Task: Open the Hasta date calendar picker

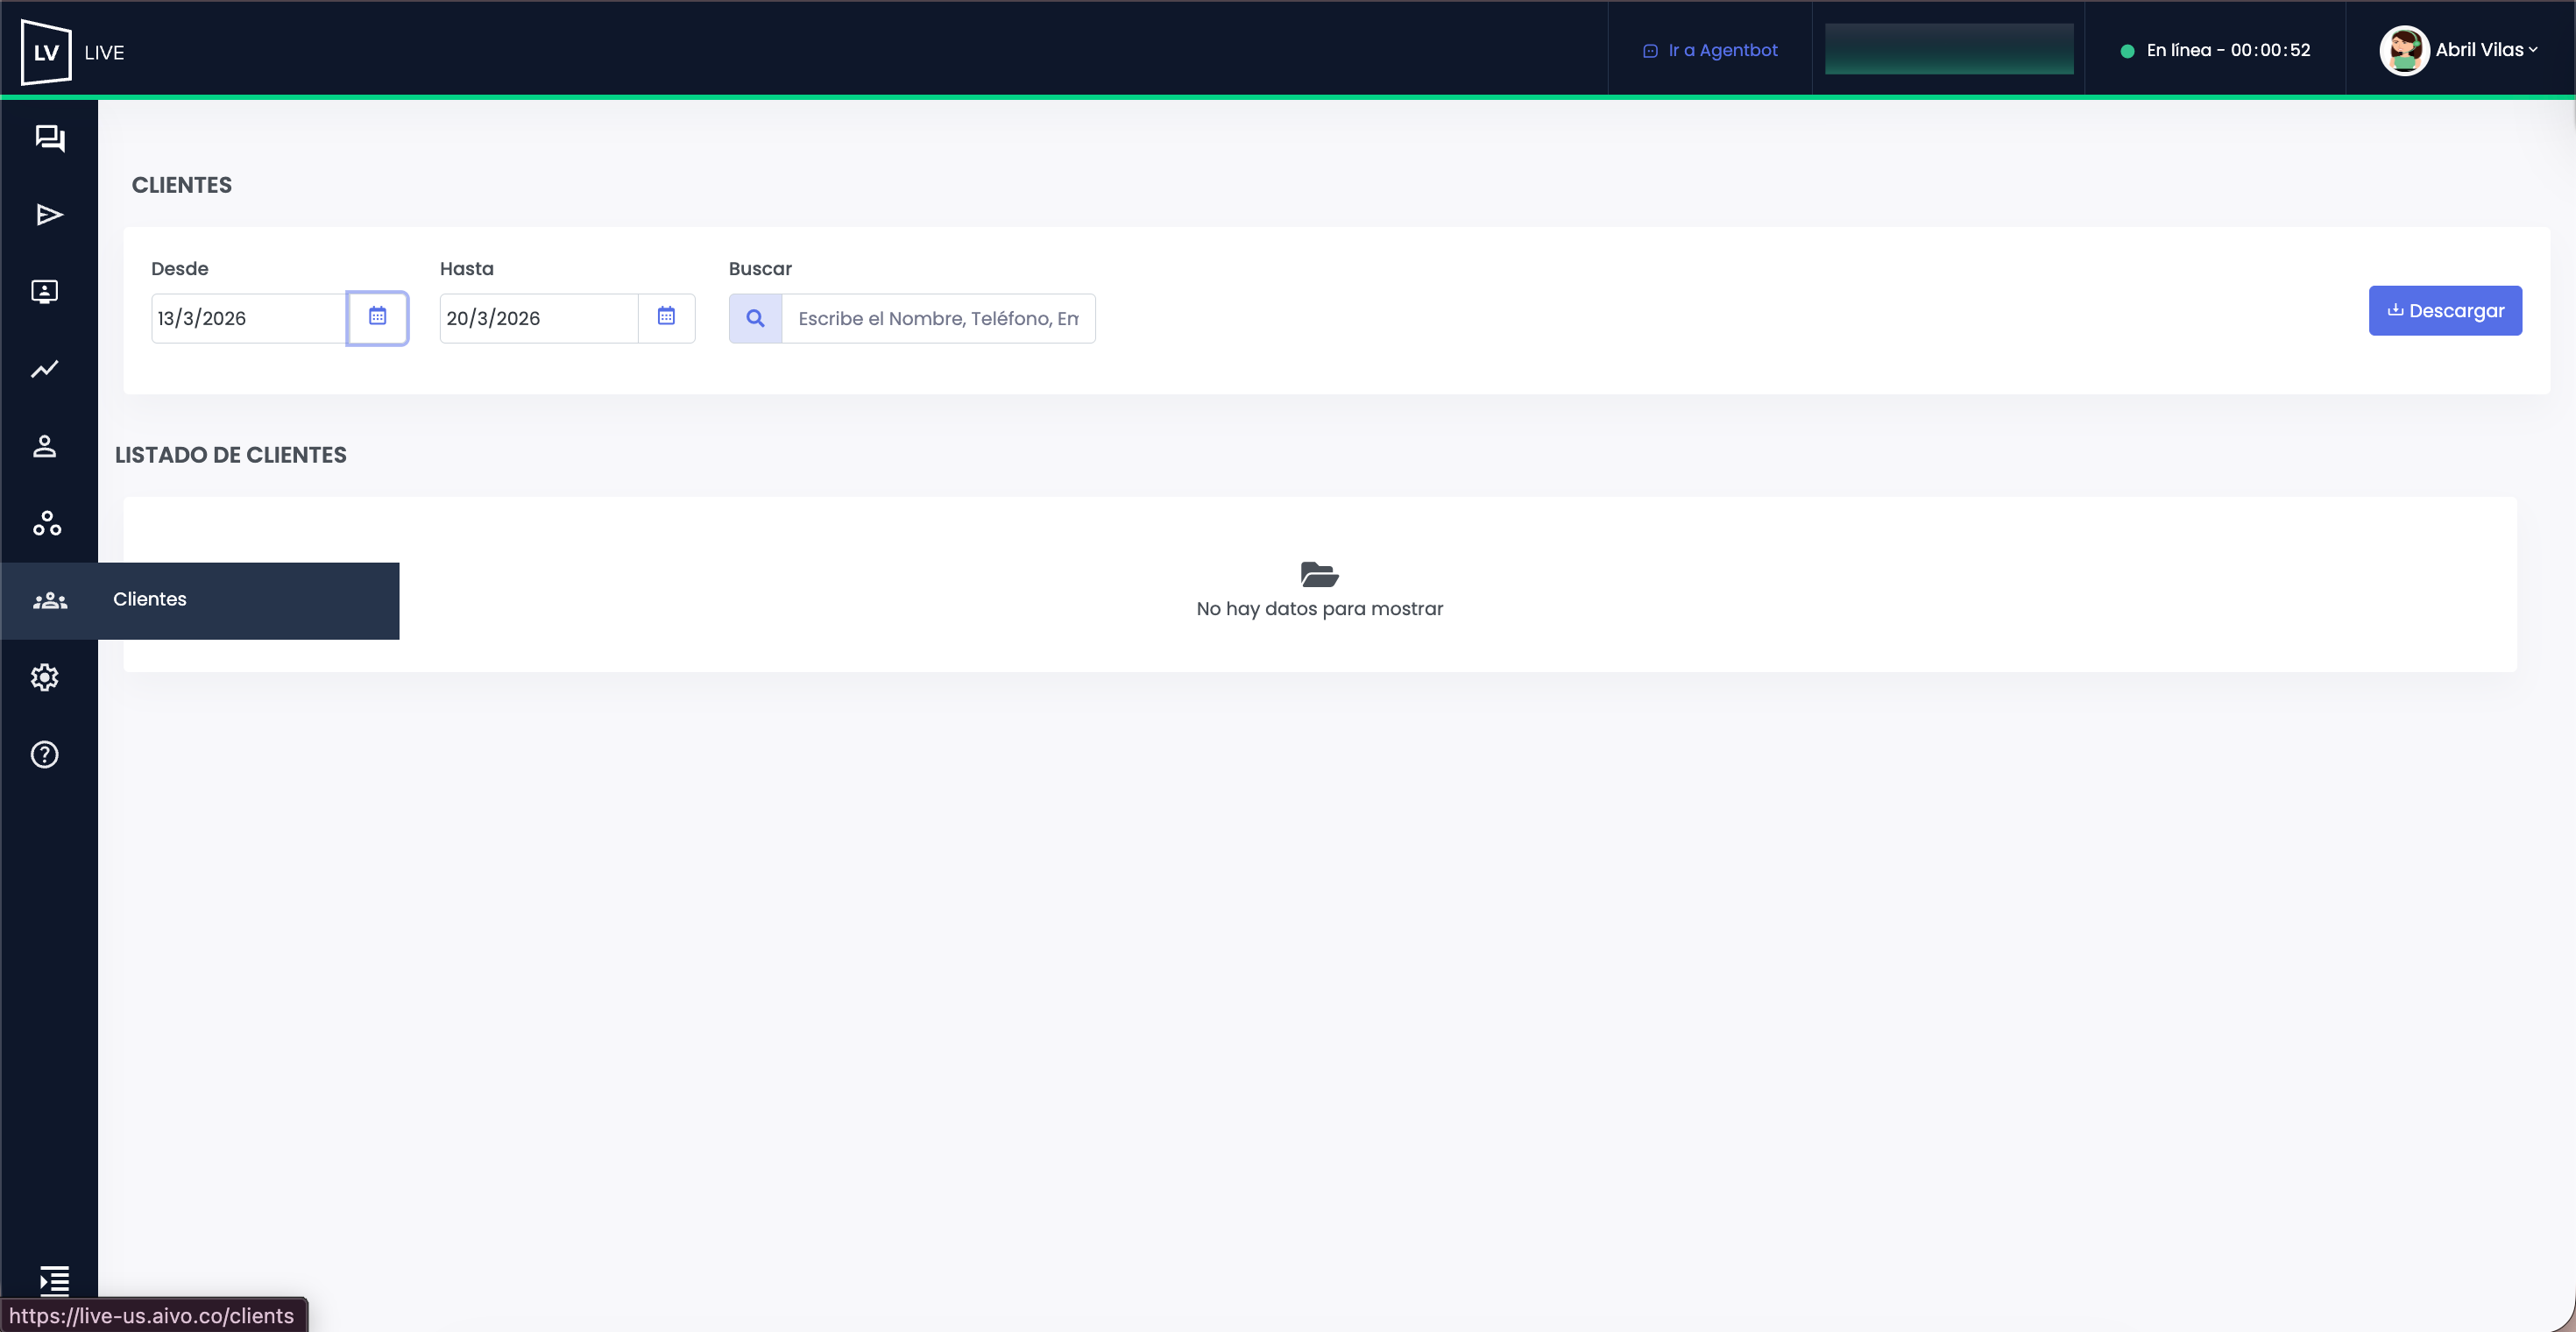Action: coord(666,317)
